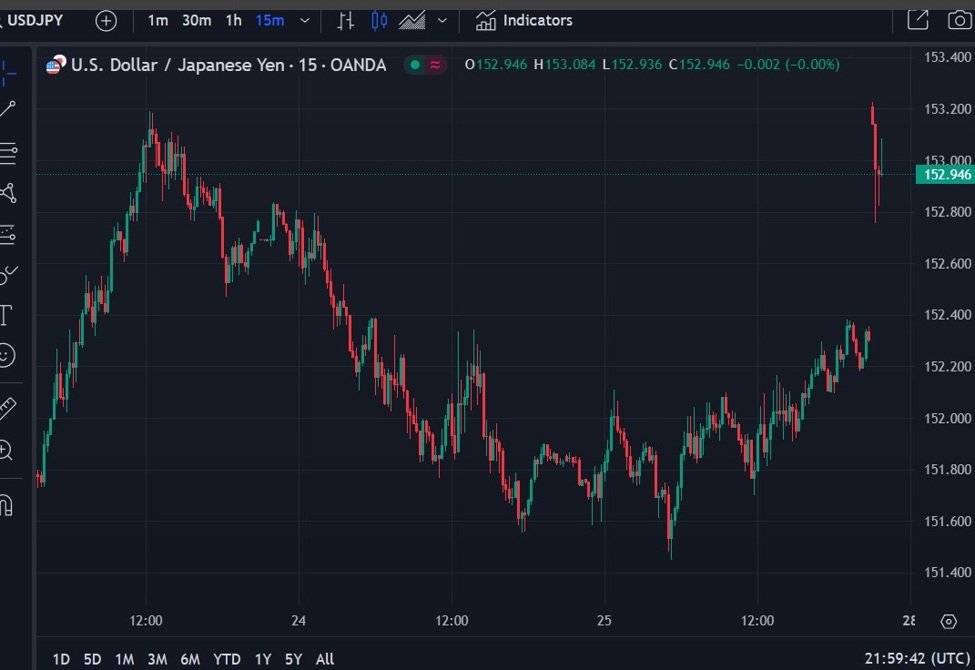Select the All date range tab

click(x=324, y=659)
